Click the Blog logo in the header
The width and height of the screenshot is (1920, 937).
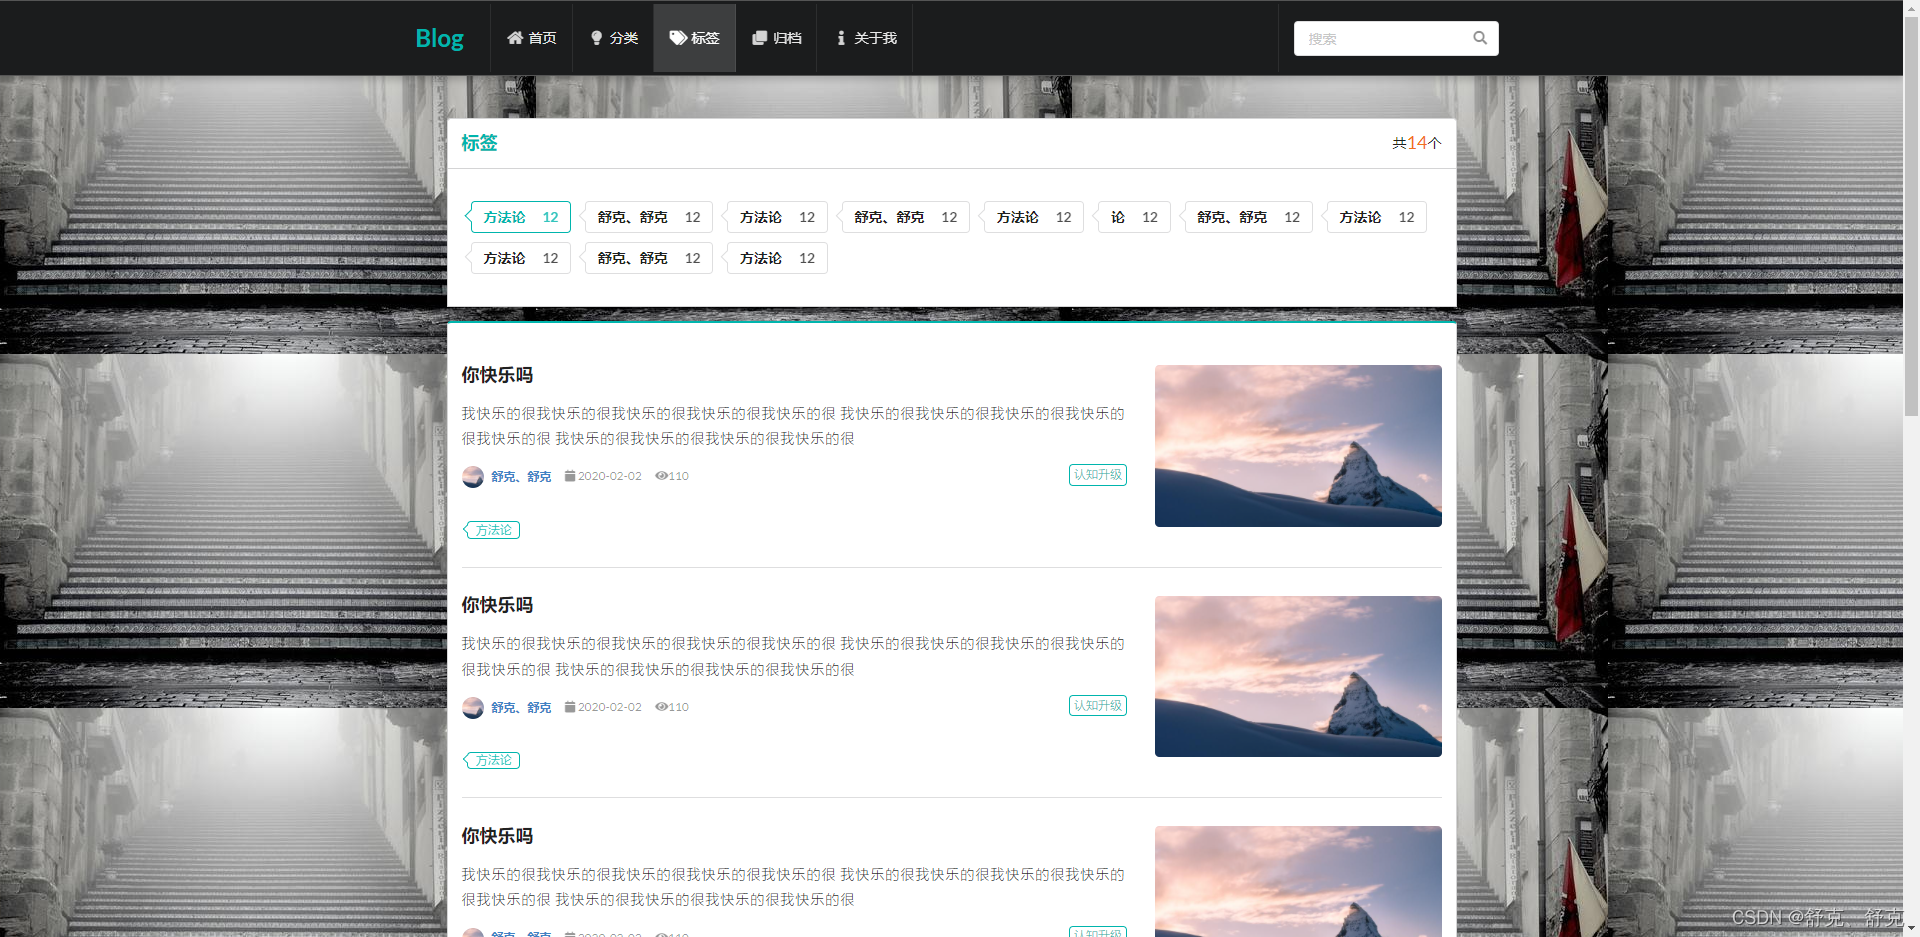[439, 38]
